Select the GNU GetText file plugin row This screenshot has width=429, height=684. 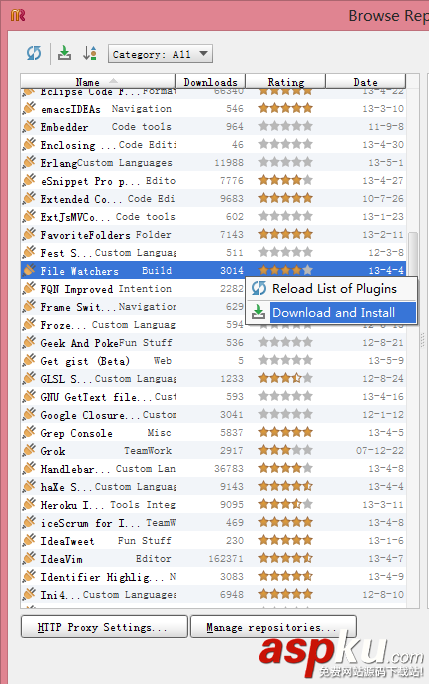213,397
